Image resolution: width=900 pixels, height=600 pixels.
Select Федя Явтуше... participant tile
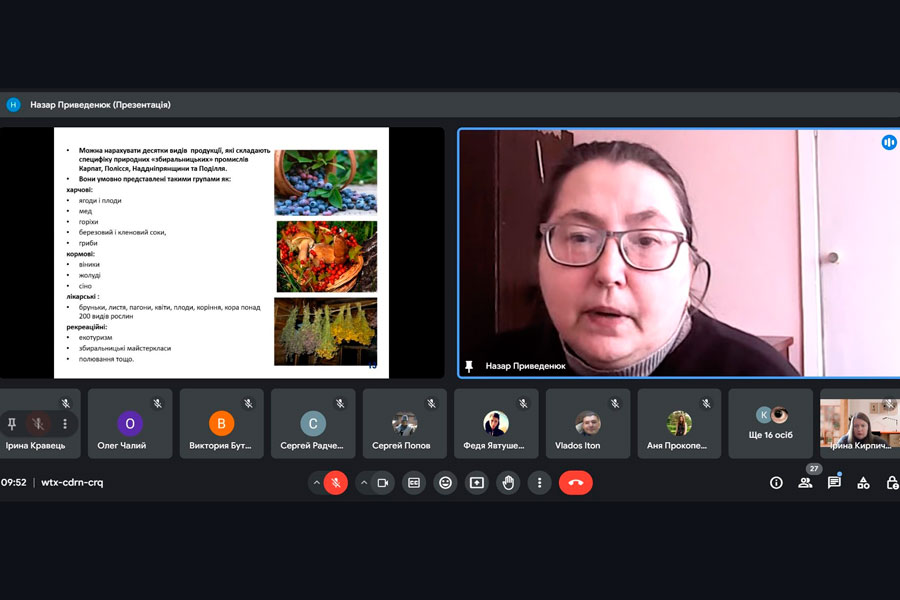click(496, 423)
